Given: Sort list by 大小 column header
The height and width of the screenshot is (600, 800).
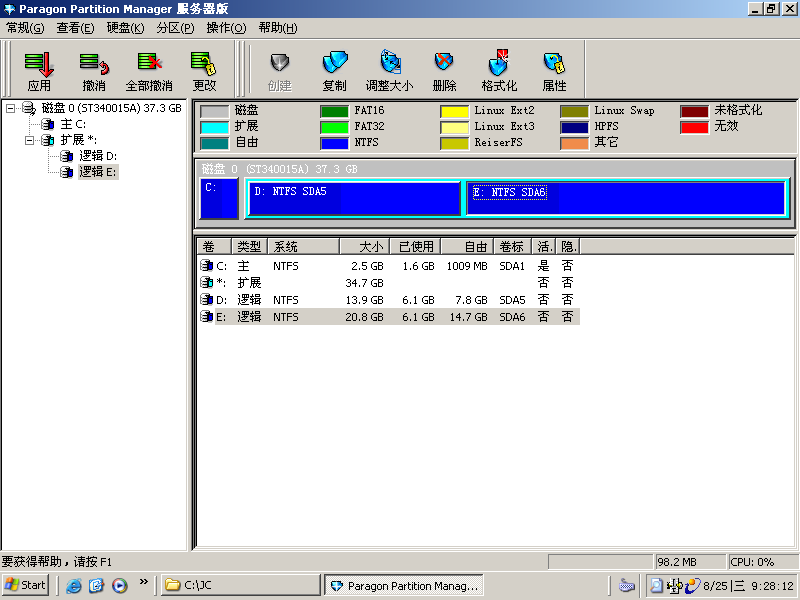Looking at the screenshot, I should [x=364, y=247].
